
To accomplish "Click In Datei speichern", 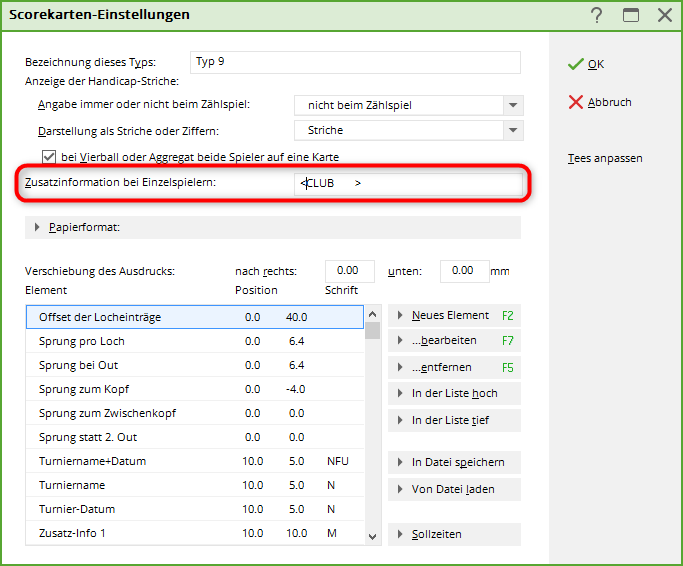I will point(453,462).
